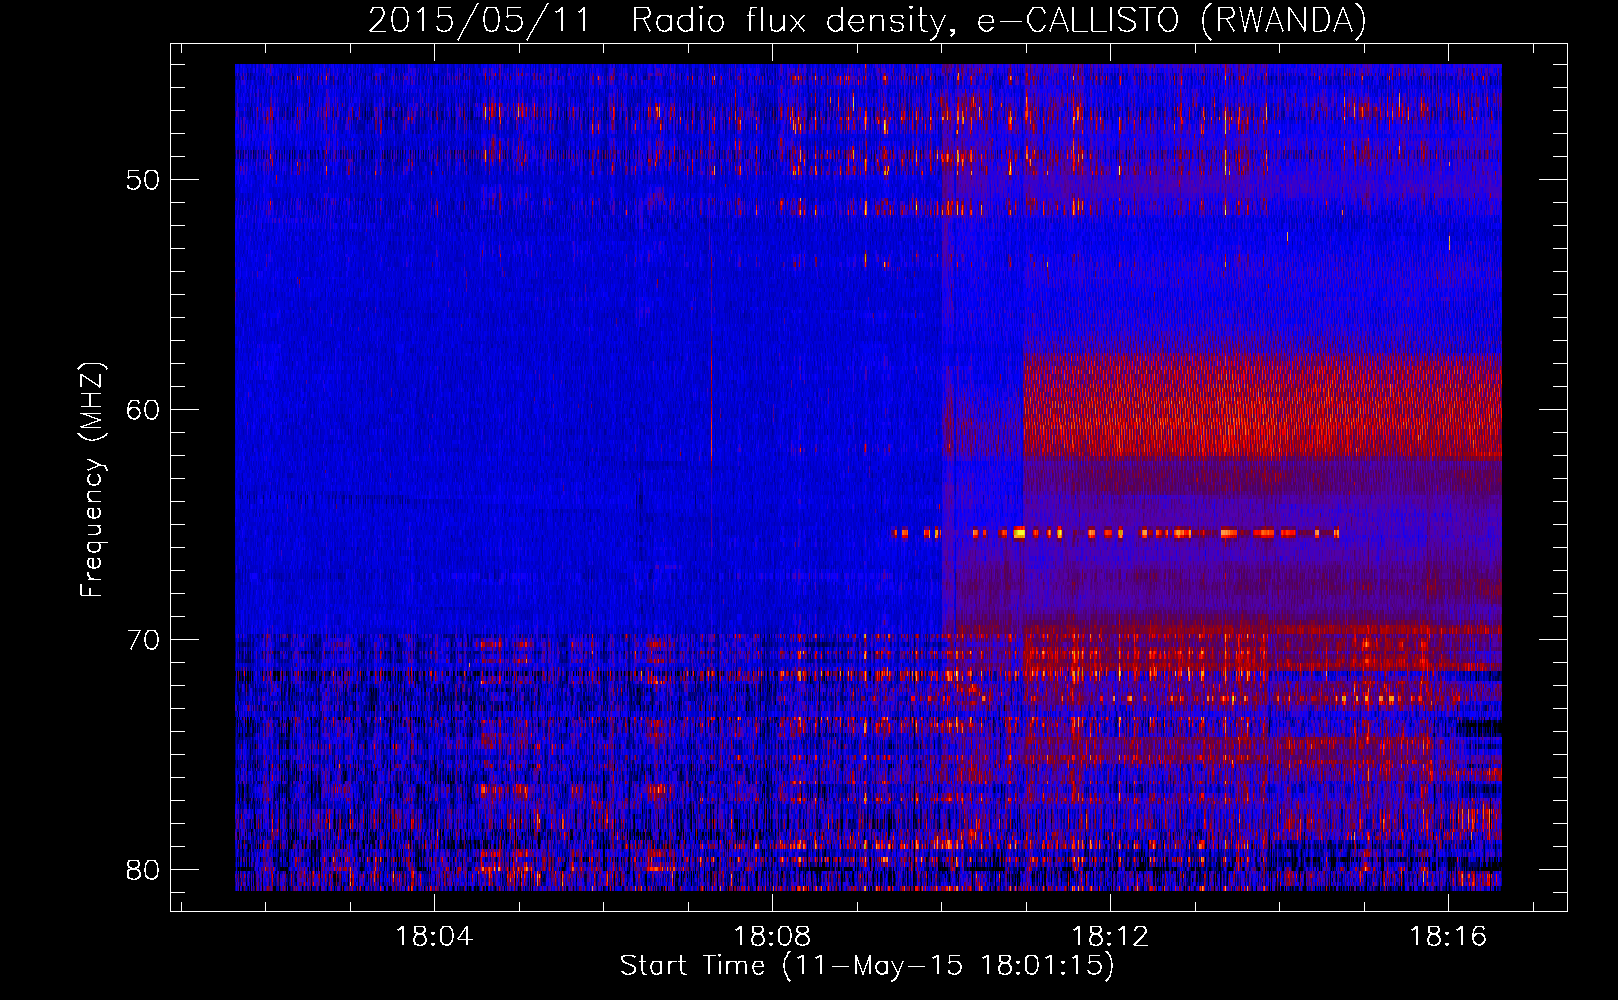Click the bright red emission band near 60 MHz

[1262, 406]
